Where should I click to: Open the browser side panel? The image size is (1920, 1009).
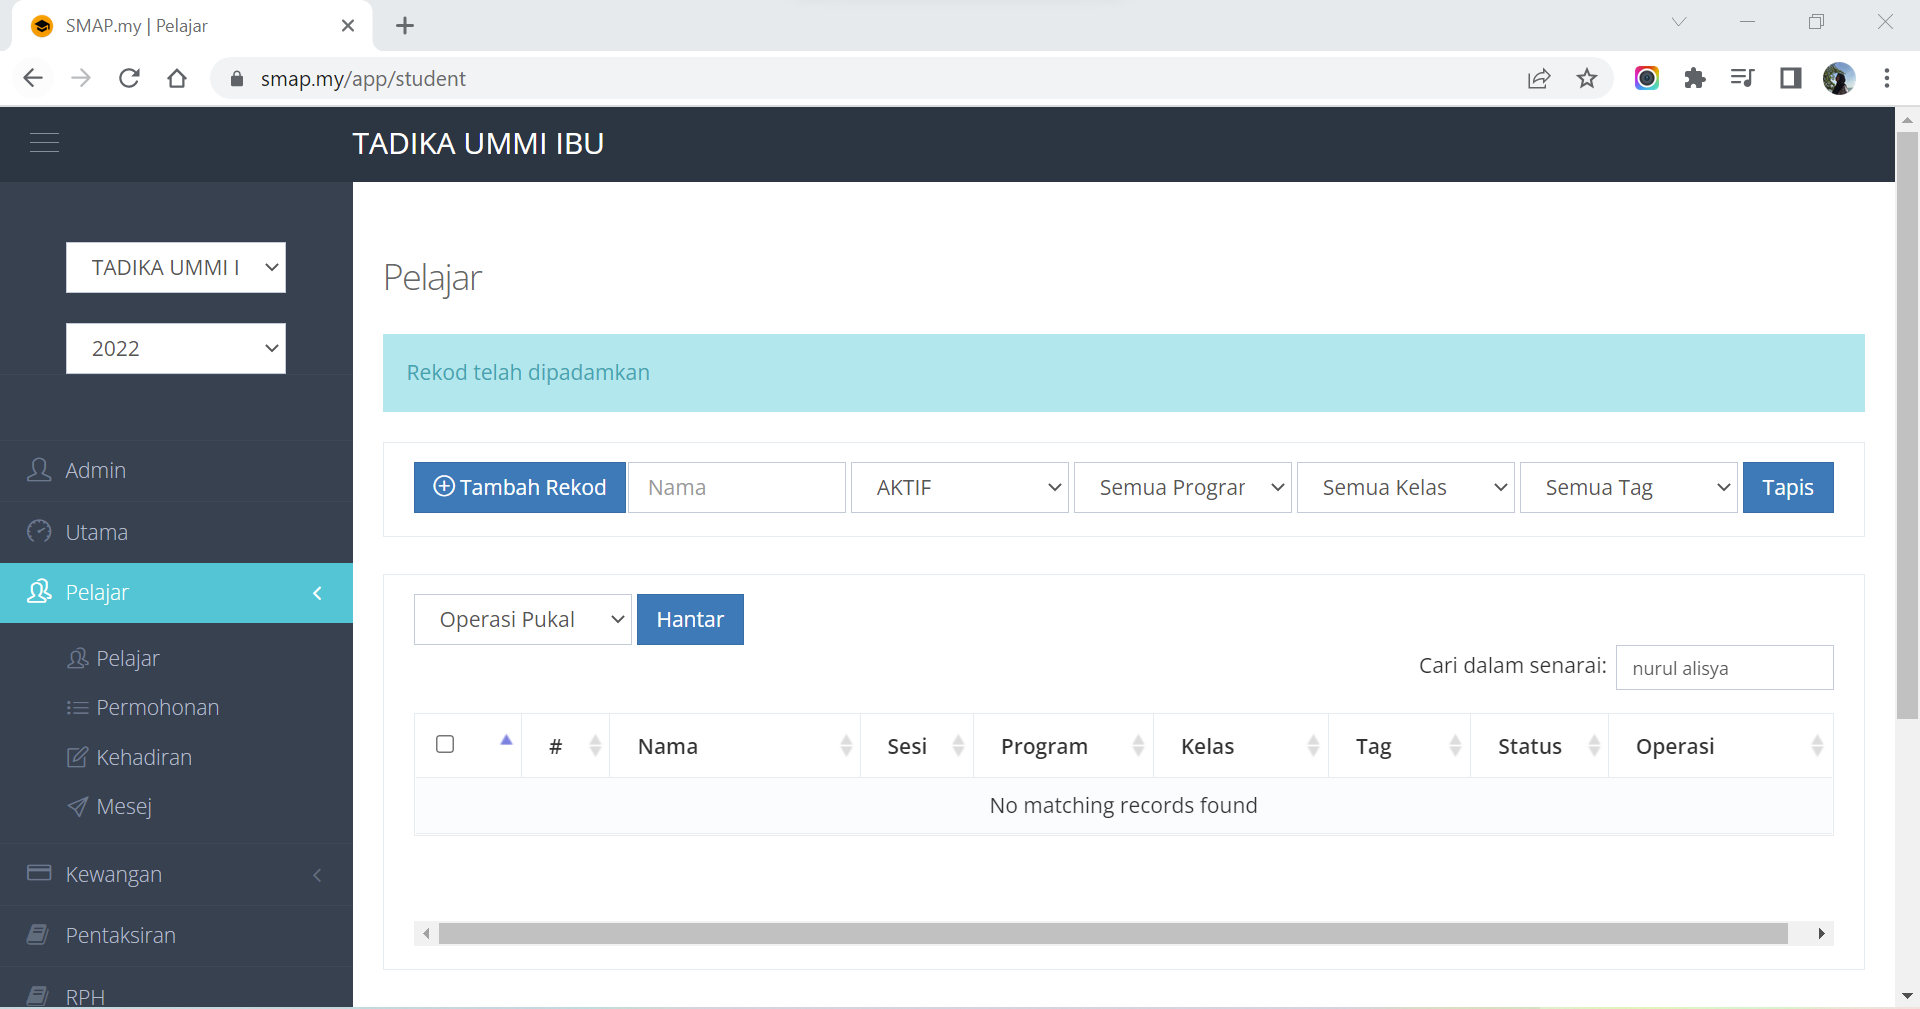[x=1791, y=79]
